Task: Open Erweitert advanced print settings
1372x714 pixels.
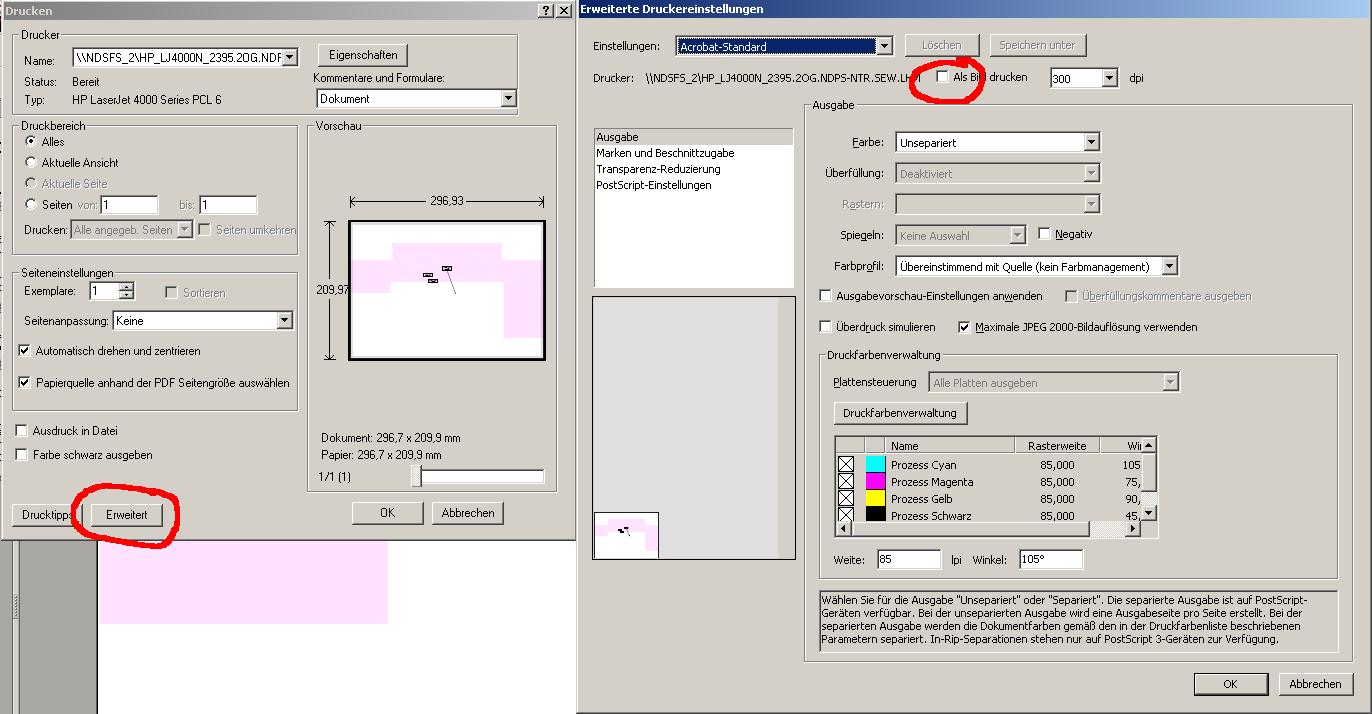Action: click(x=126, y=515)
